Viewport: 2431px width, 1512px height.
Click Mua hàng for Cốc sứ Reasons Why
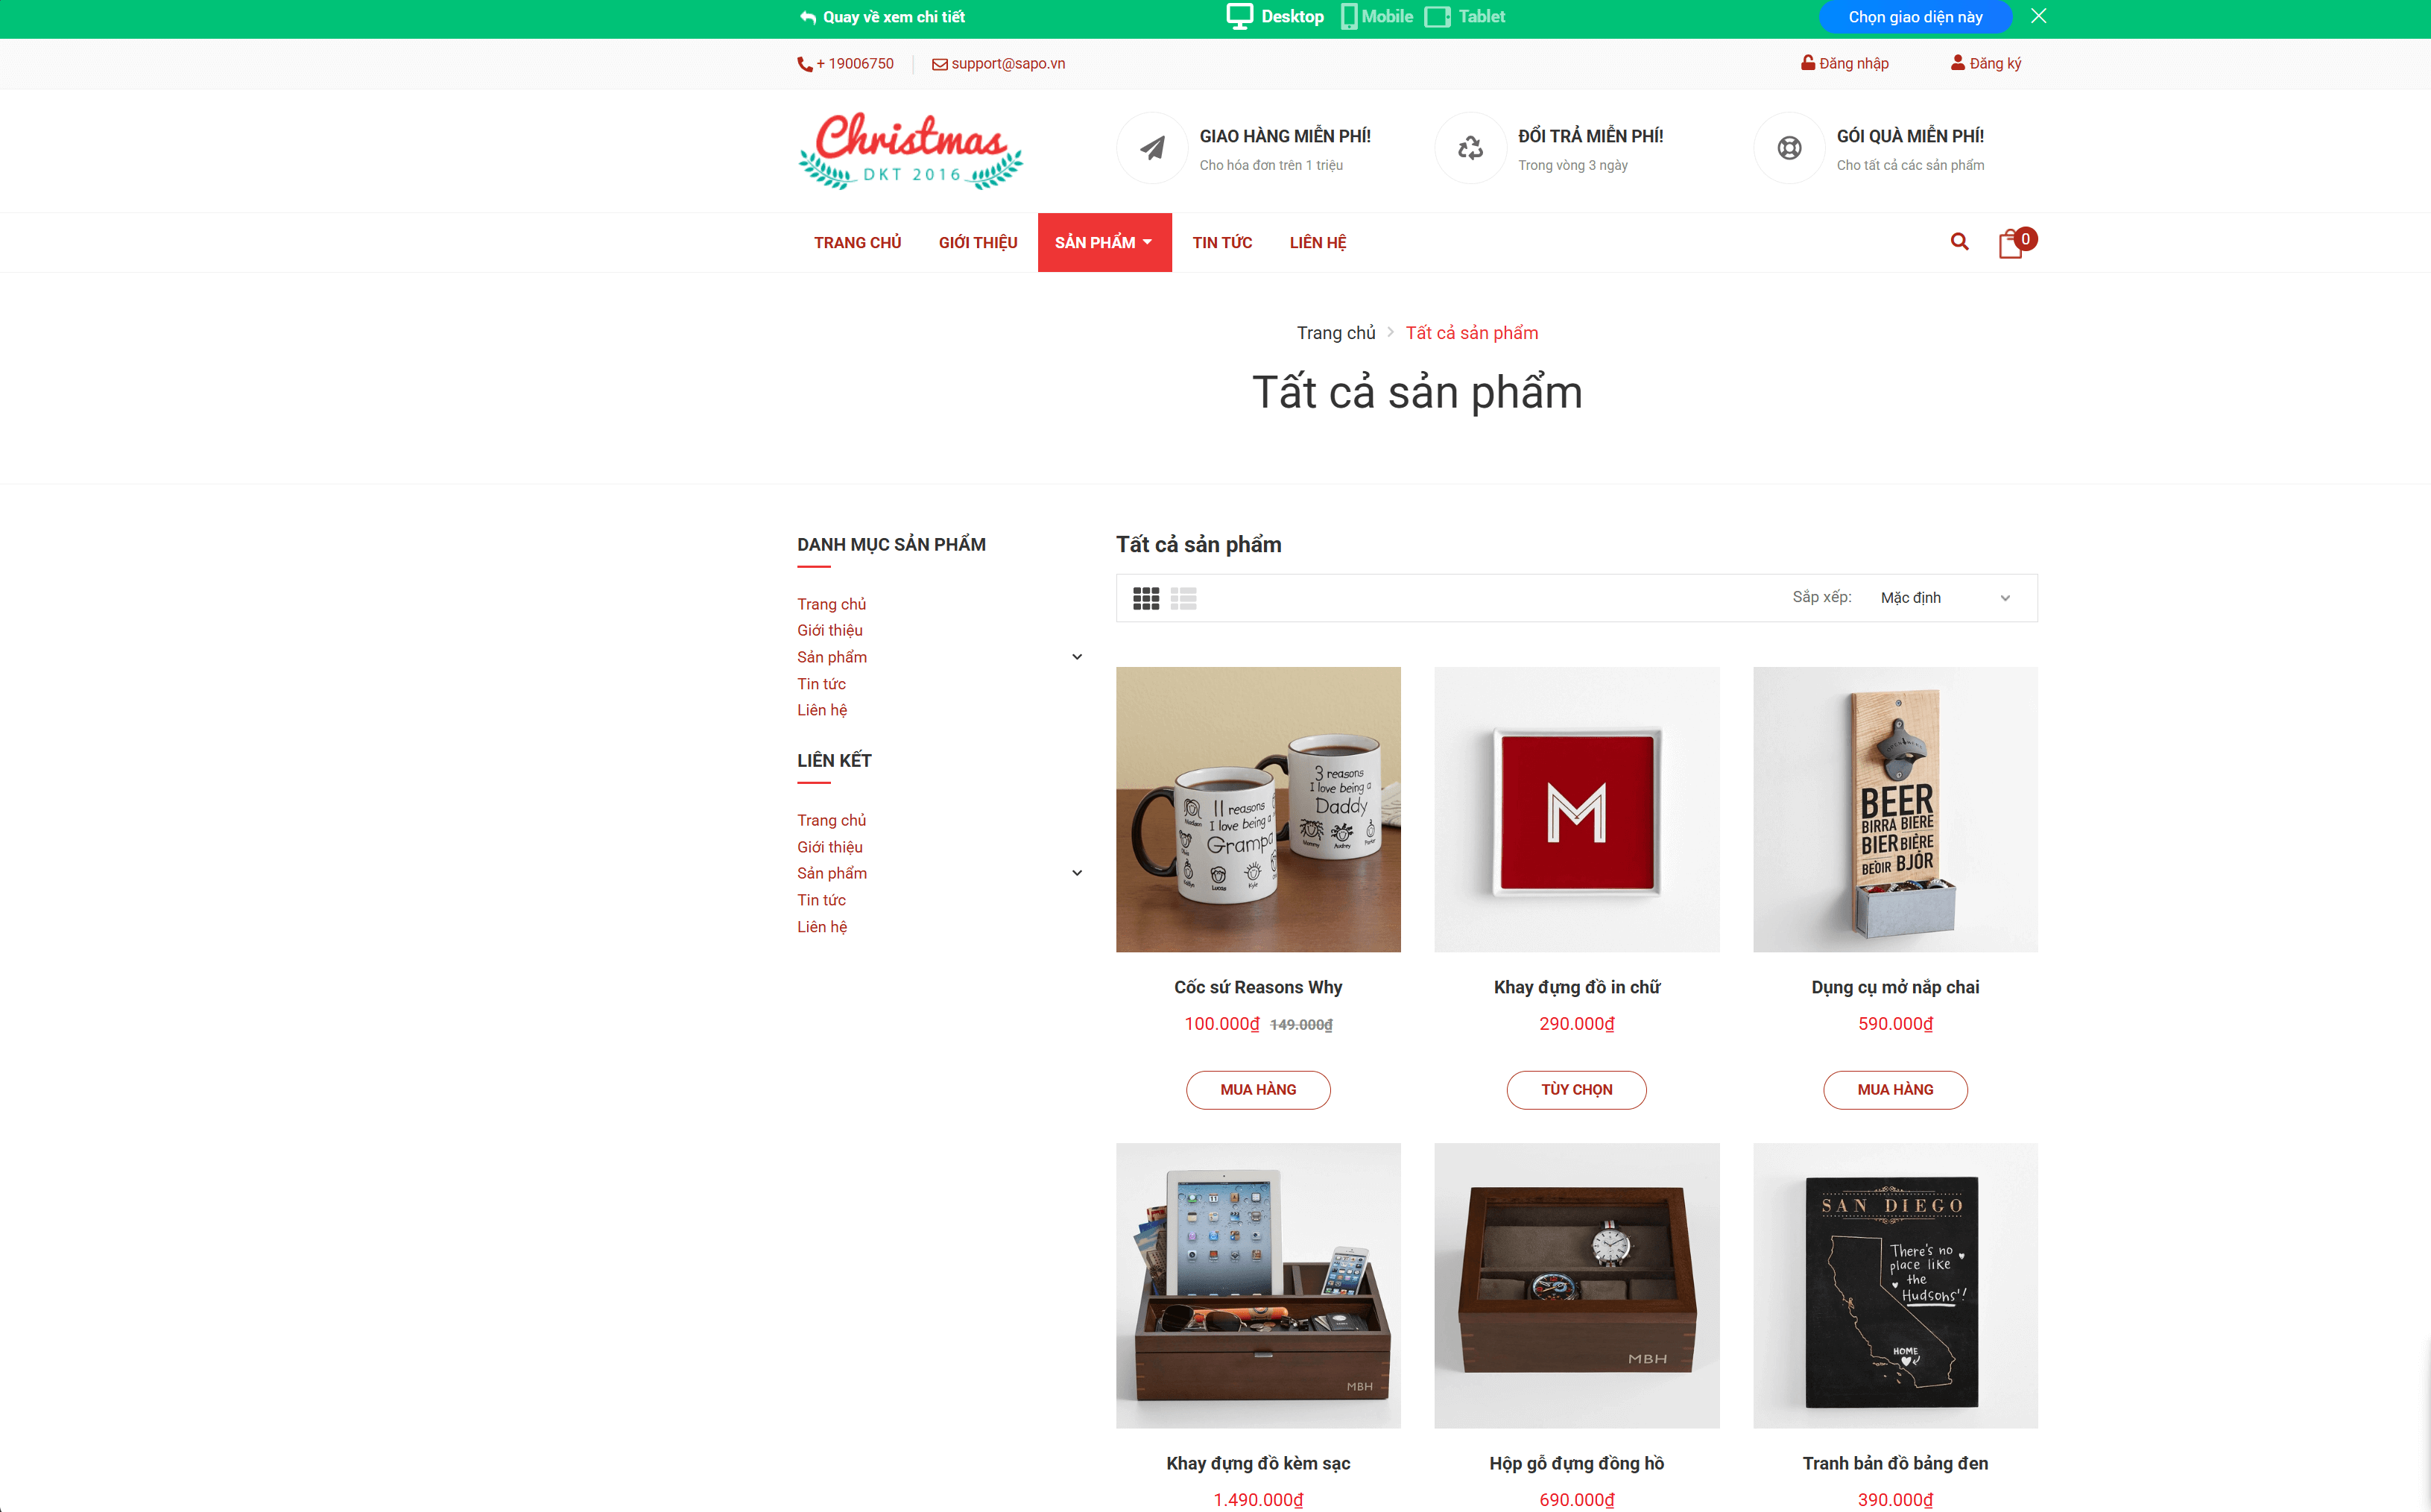[1258, 1090]
